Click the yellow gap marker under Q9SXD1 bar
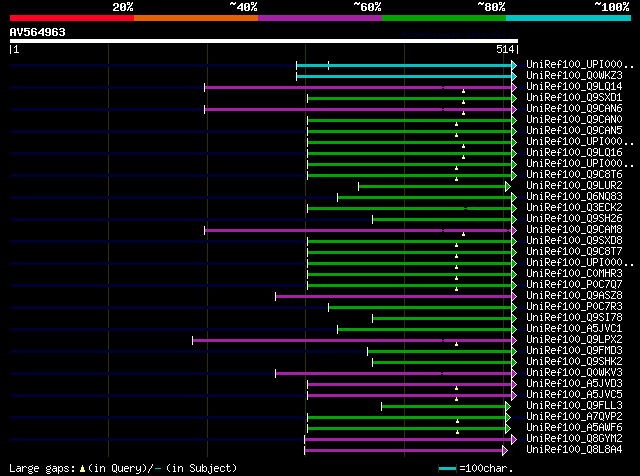The width and height of the screenshot is (640, 476). [x=463, y=102]
